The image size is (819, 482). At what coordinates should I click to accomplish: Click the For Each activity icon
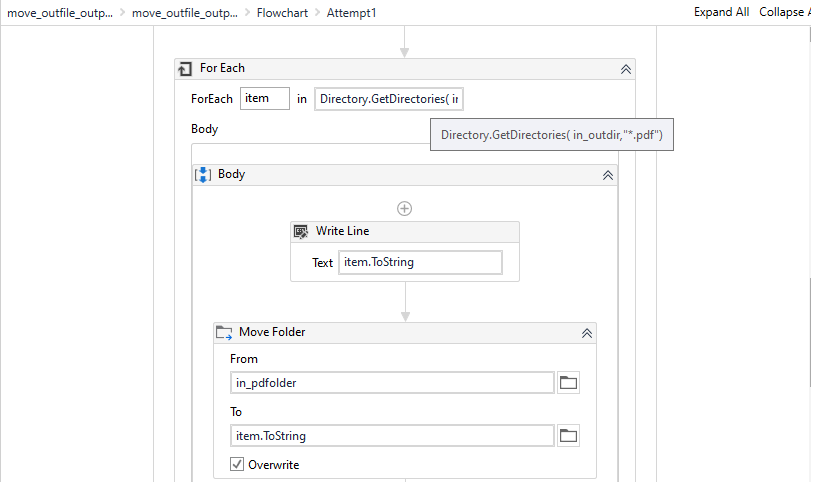point(185,69)
